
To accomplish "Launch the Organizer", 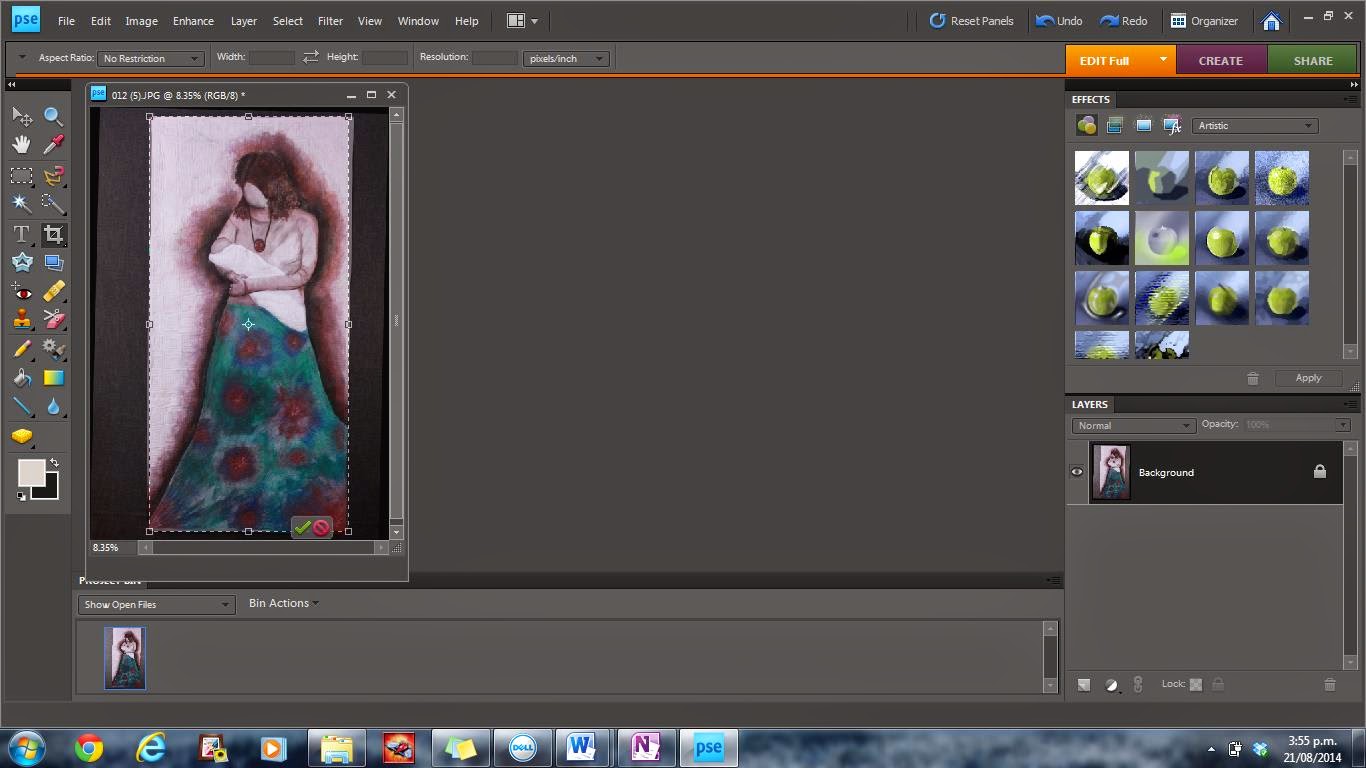I will (1205, 20).
